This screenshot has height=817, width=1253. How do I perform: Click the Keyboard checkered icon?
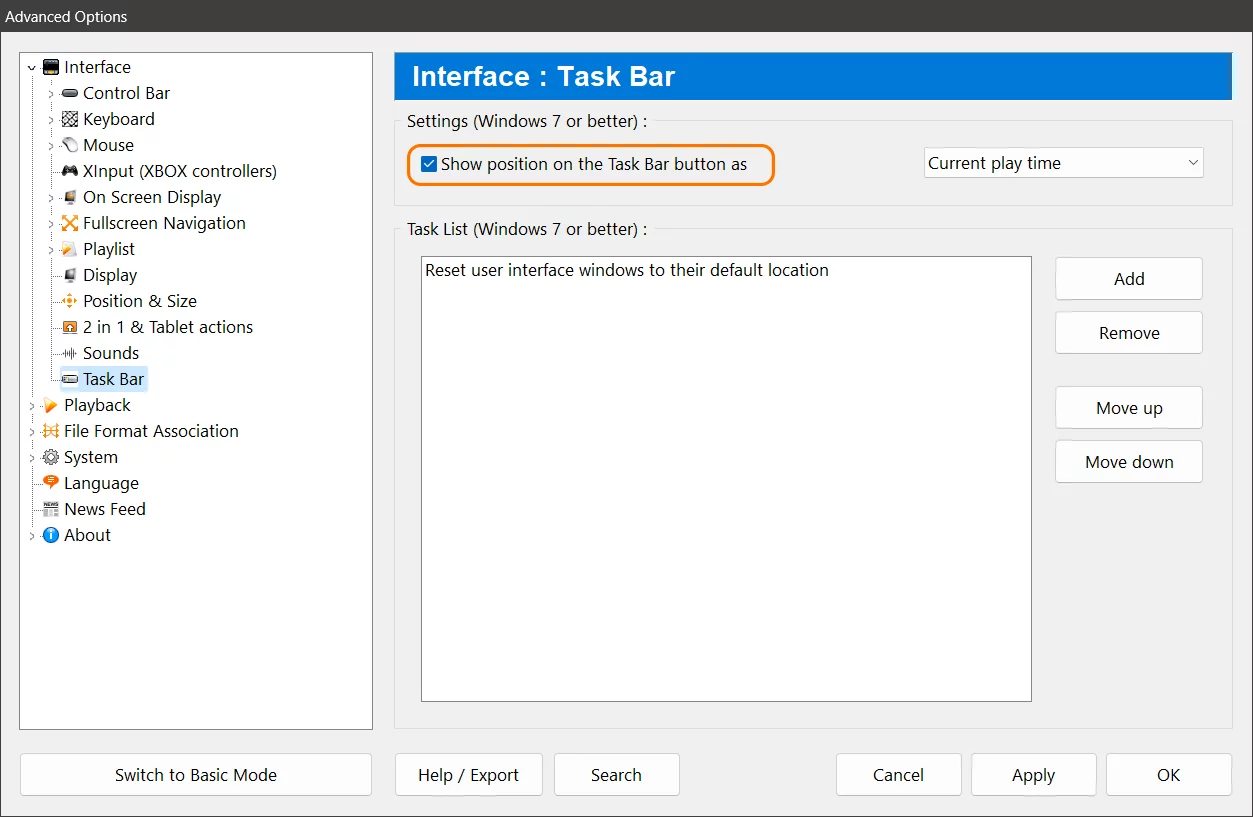(70, 119)
